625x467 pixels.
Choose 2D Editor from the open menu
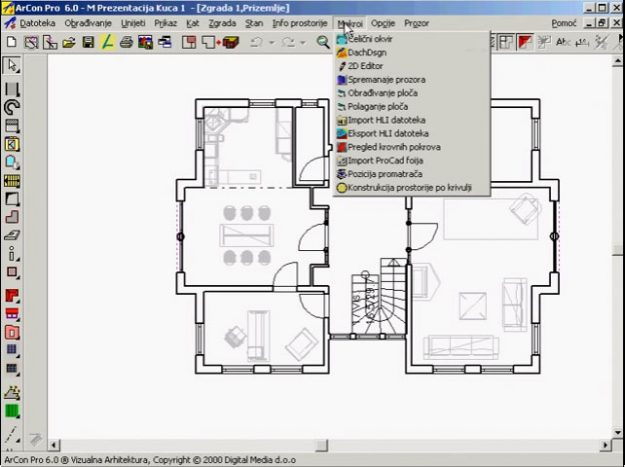[365, 65]
